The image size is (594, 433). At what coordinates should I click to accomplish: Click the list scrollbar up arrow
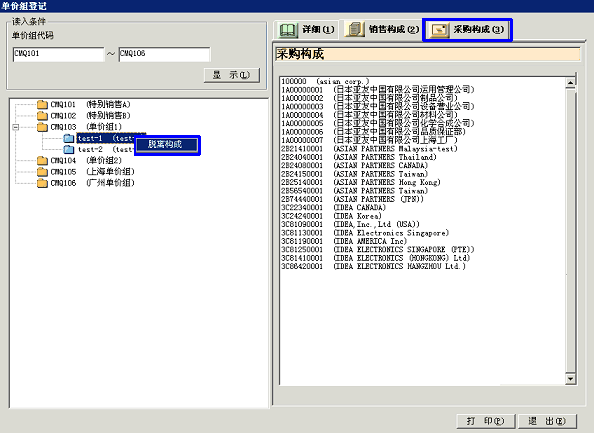click(571, 82)
